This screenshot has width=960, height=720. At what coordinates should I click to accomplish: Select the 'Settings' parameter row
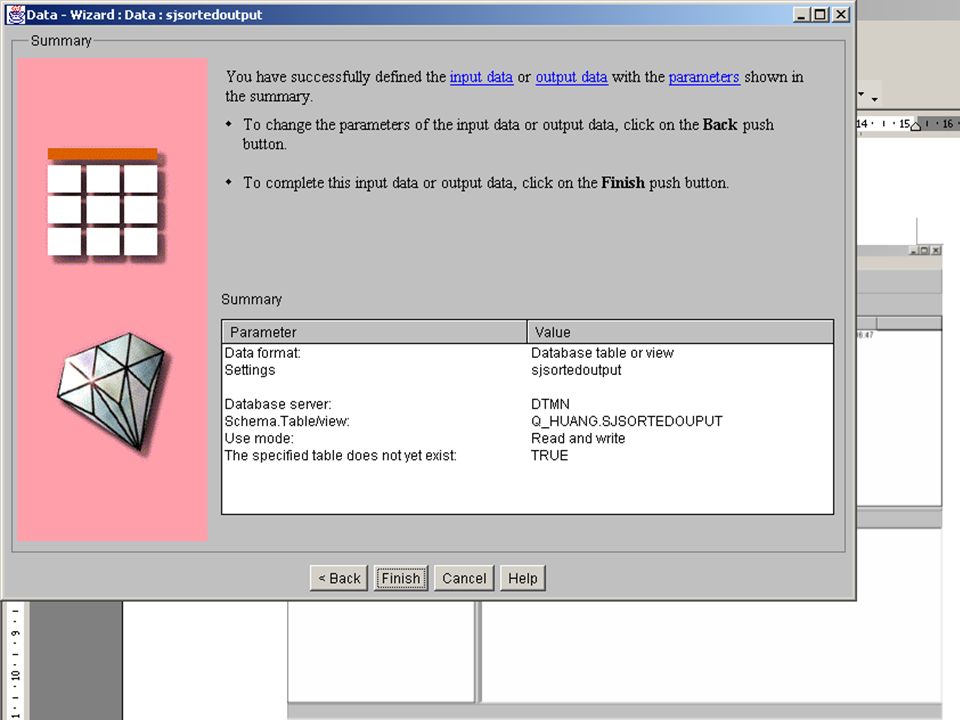click(250, 370)
